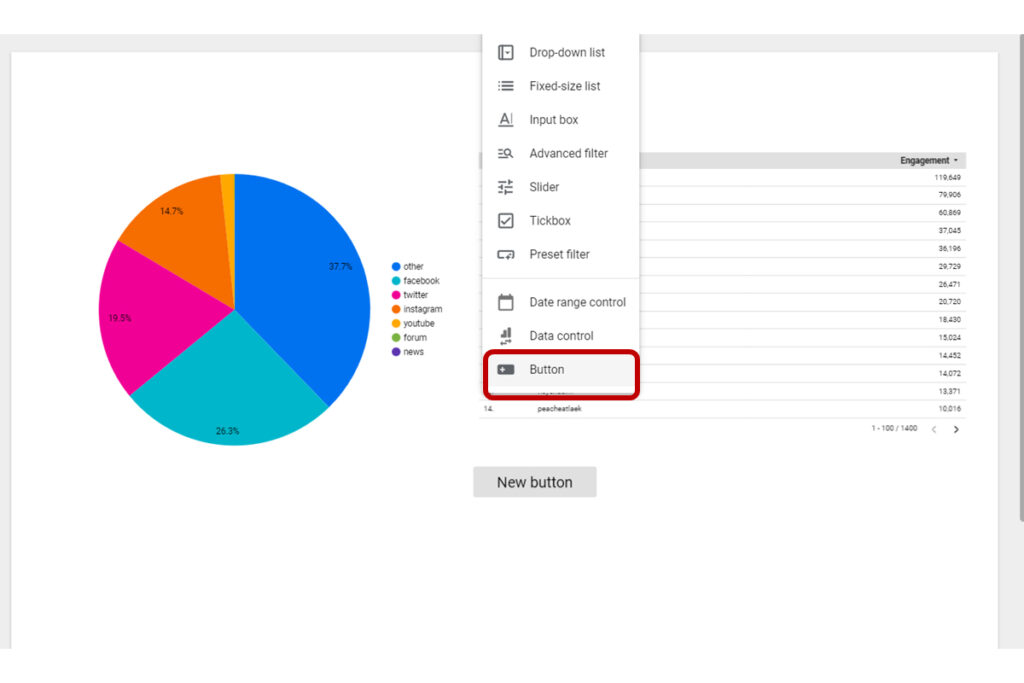This screenshot has width=1024, height=683.
Task: Choose Drop-down list from the menu
Action: pyautogui.click(x=560, y=52)
